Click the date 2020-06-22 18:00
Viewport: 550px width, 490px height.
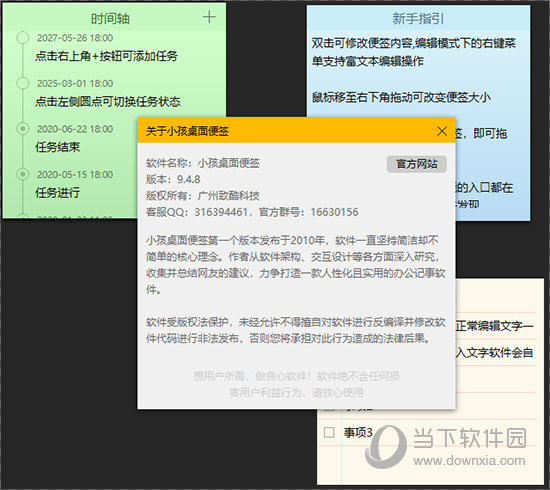click(x=75, y=129)
